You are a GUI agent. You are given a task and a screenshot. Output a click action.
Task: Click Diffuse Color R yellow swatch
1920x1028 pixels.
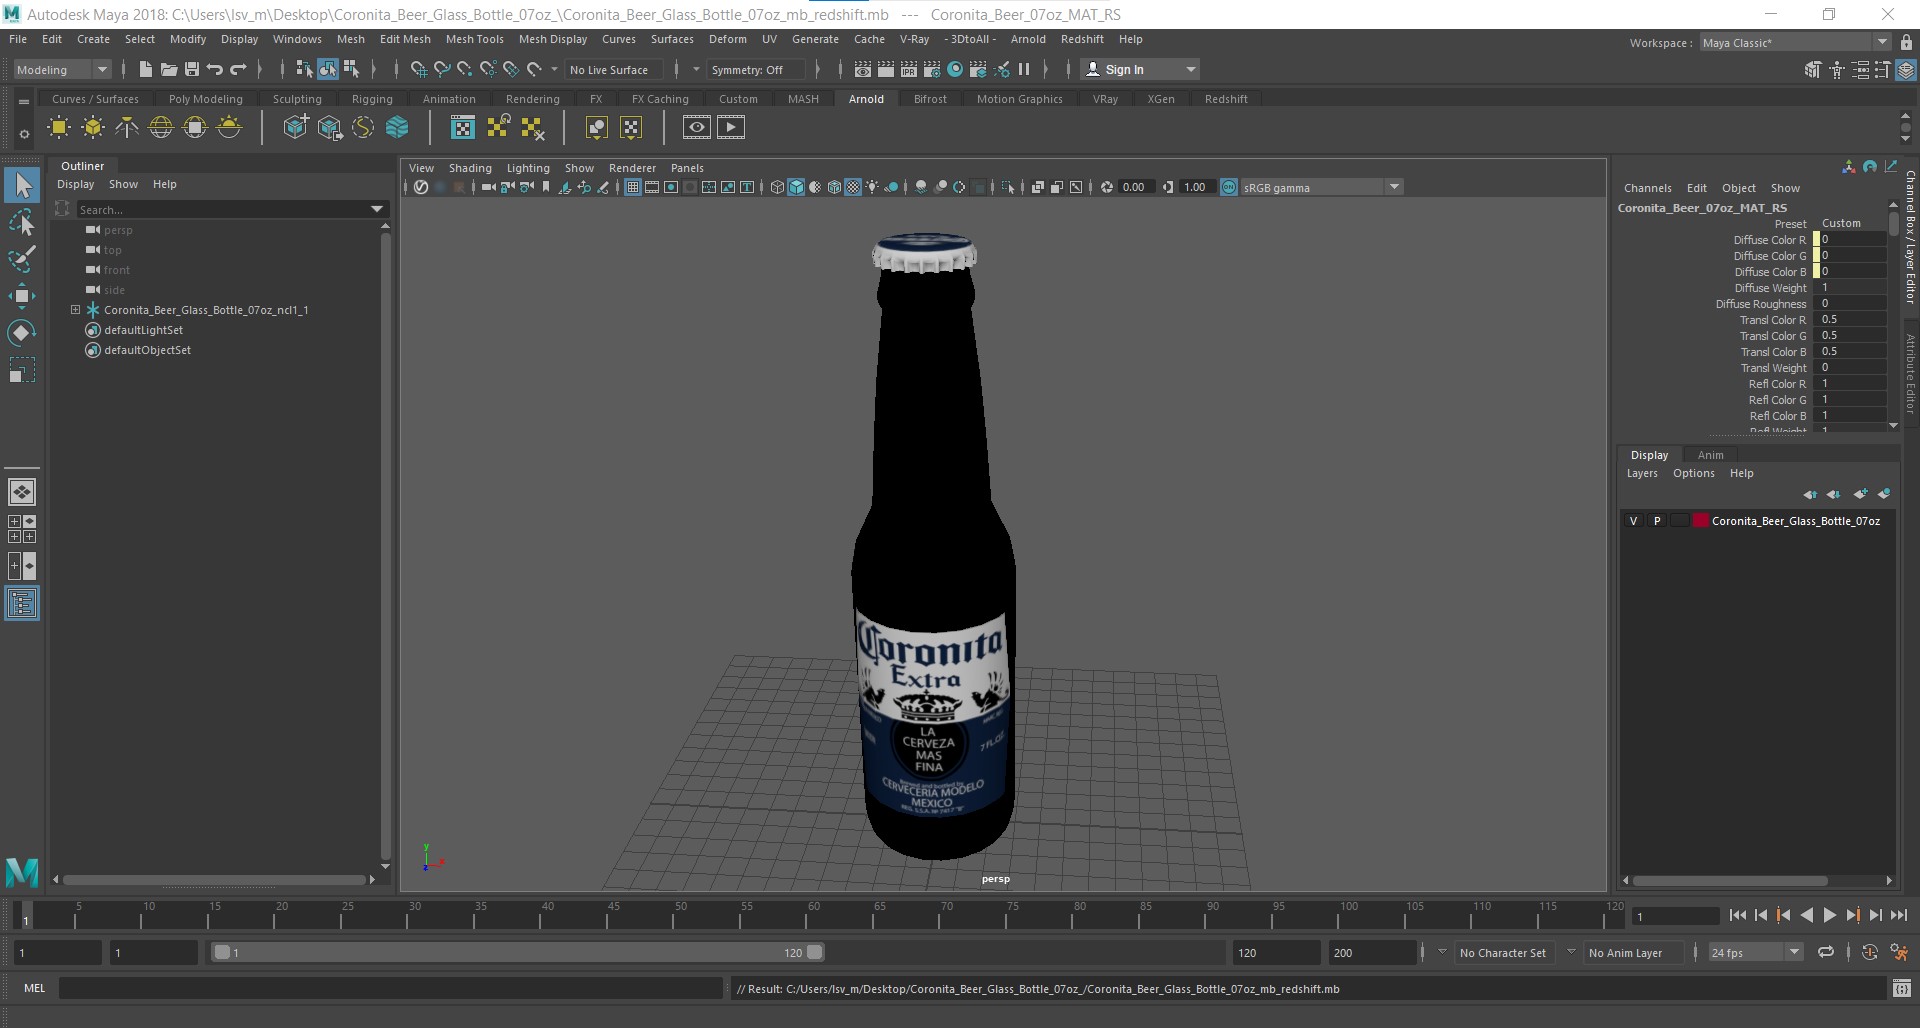tap(1816, 240)
